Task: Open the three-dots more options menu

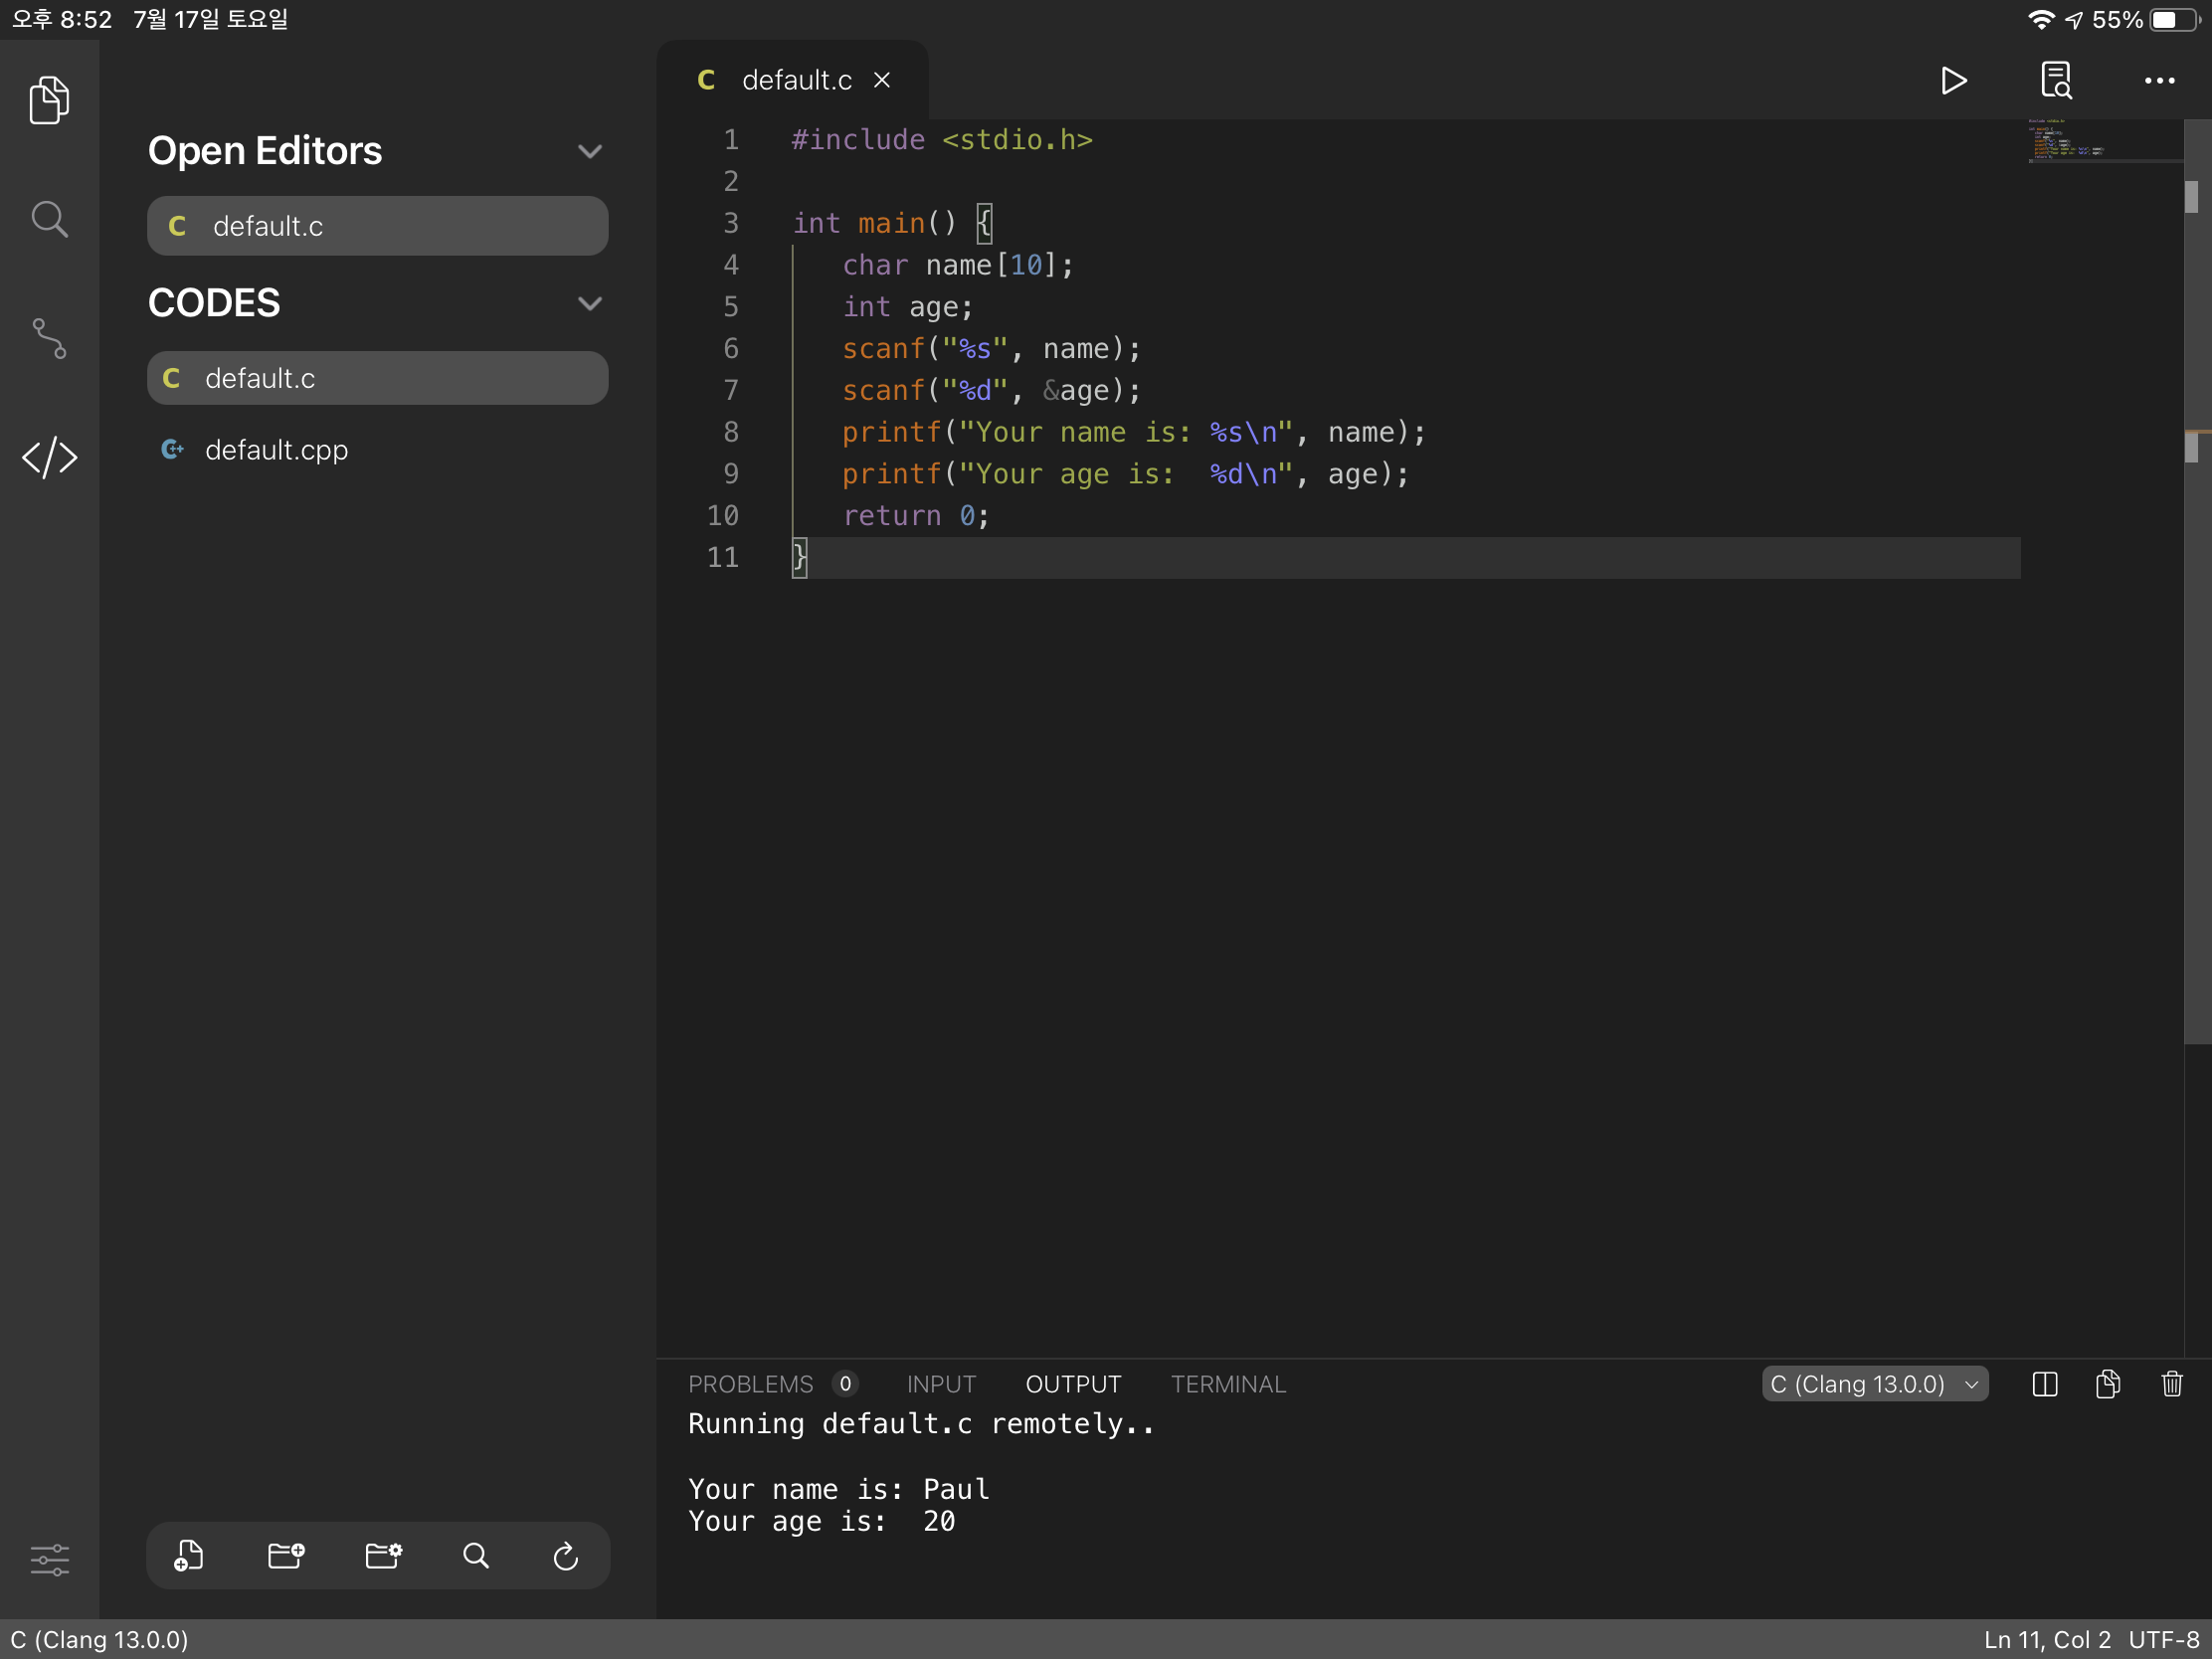Action: 2159,80
